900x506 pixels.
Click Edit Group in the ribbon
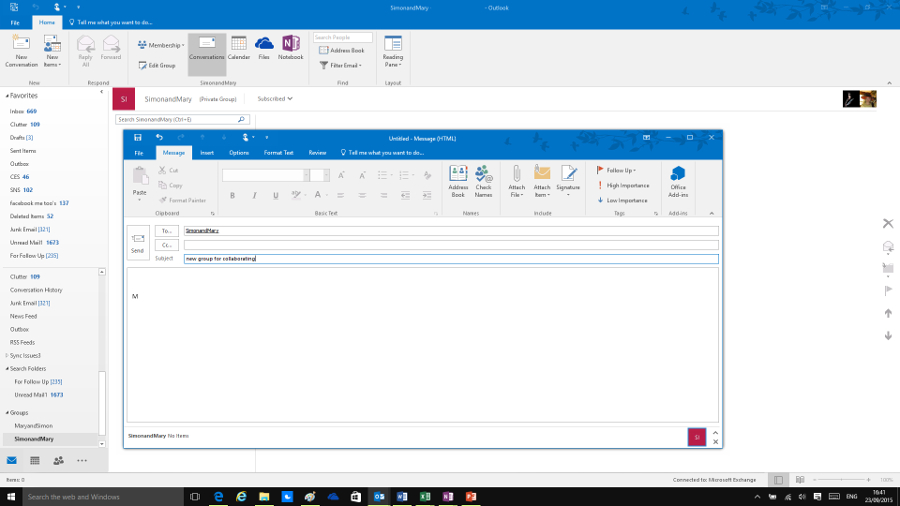click(x=157, y=65)
